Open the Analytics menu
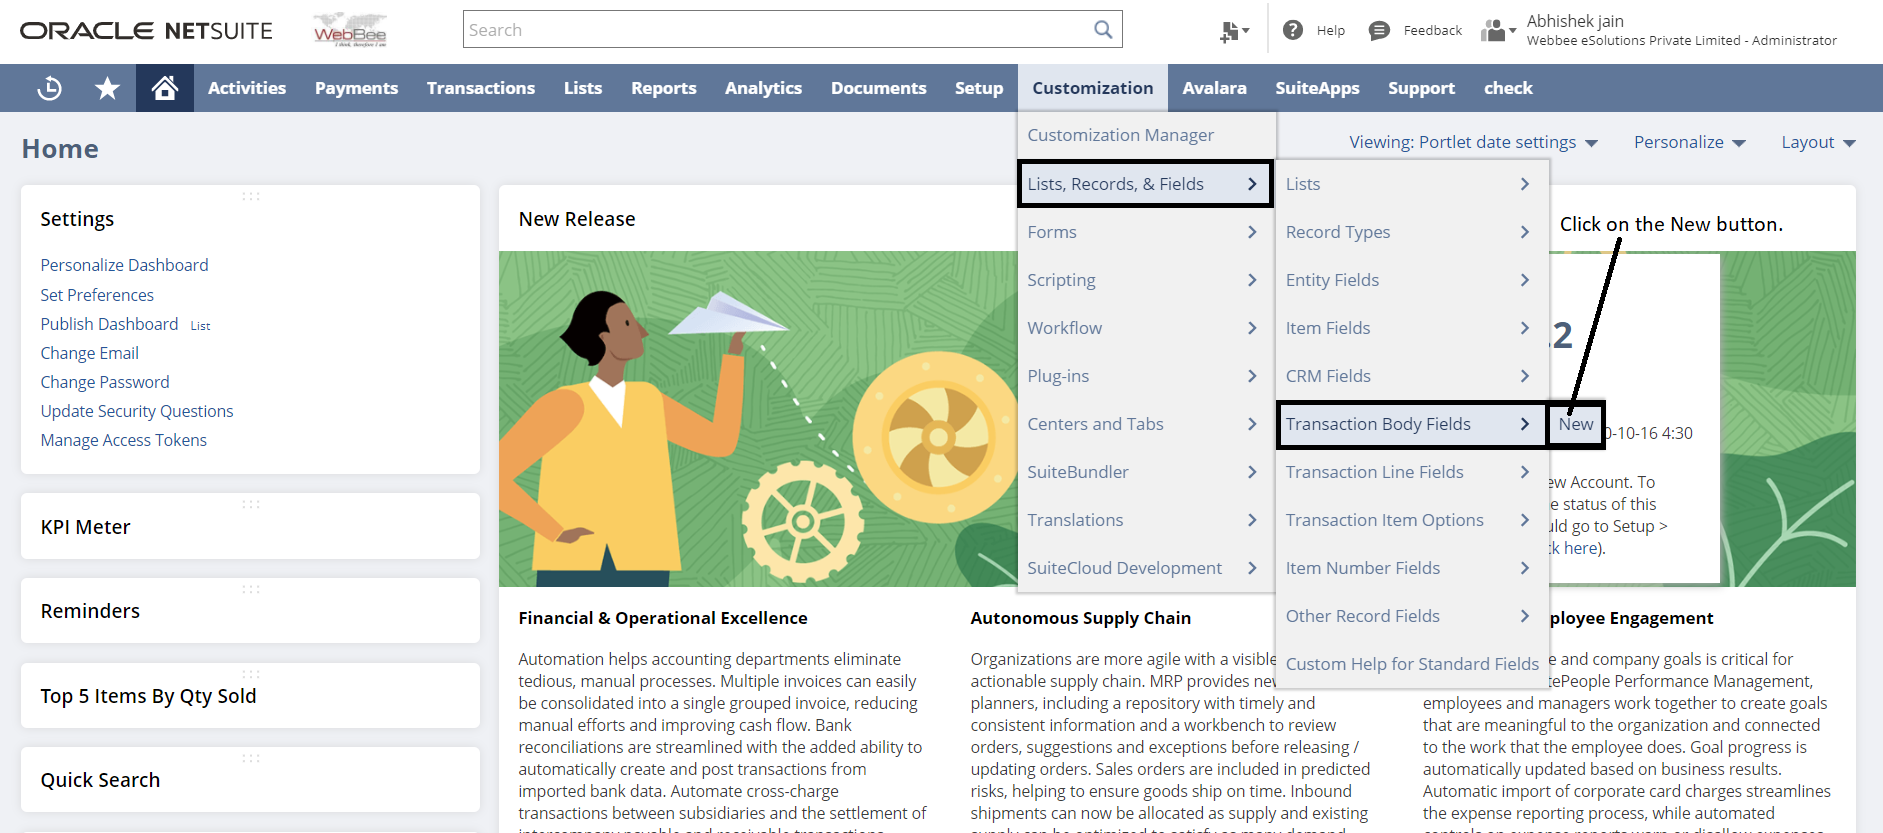This screenshot has width=1883, height=833. click(763, 88)
